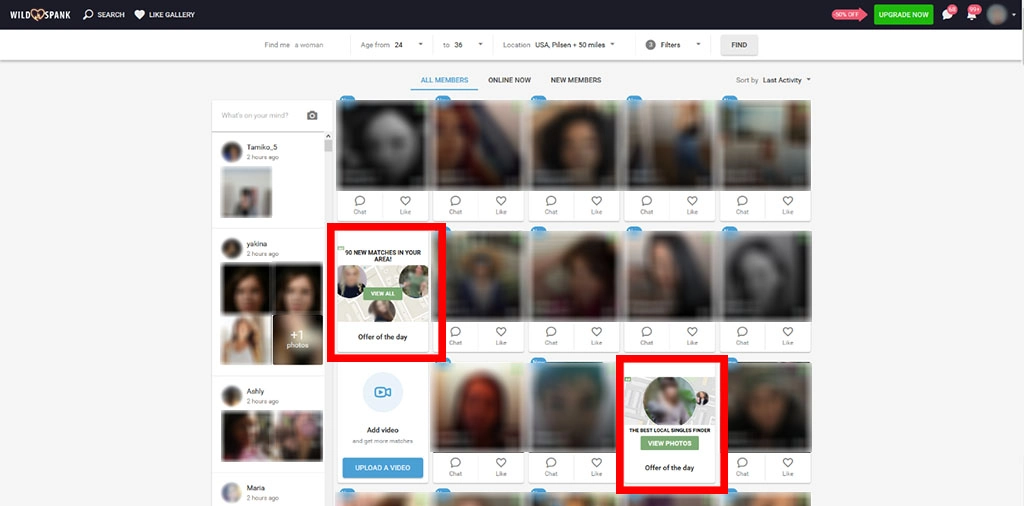Open yakina's avatar in the feed
1024x506 pixels.
pos(232,248)
